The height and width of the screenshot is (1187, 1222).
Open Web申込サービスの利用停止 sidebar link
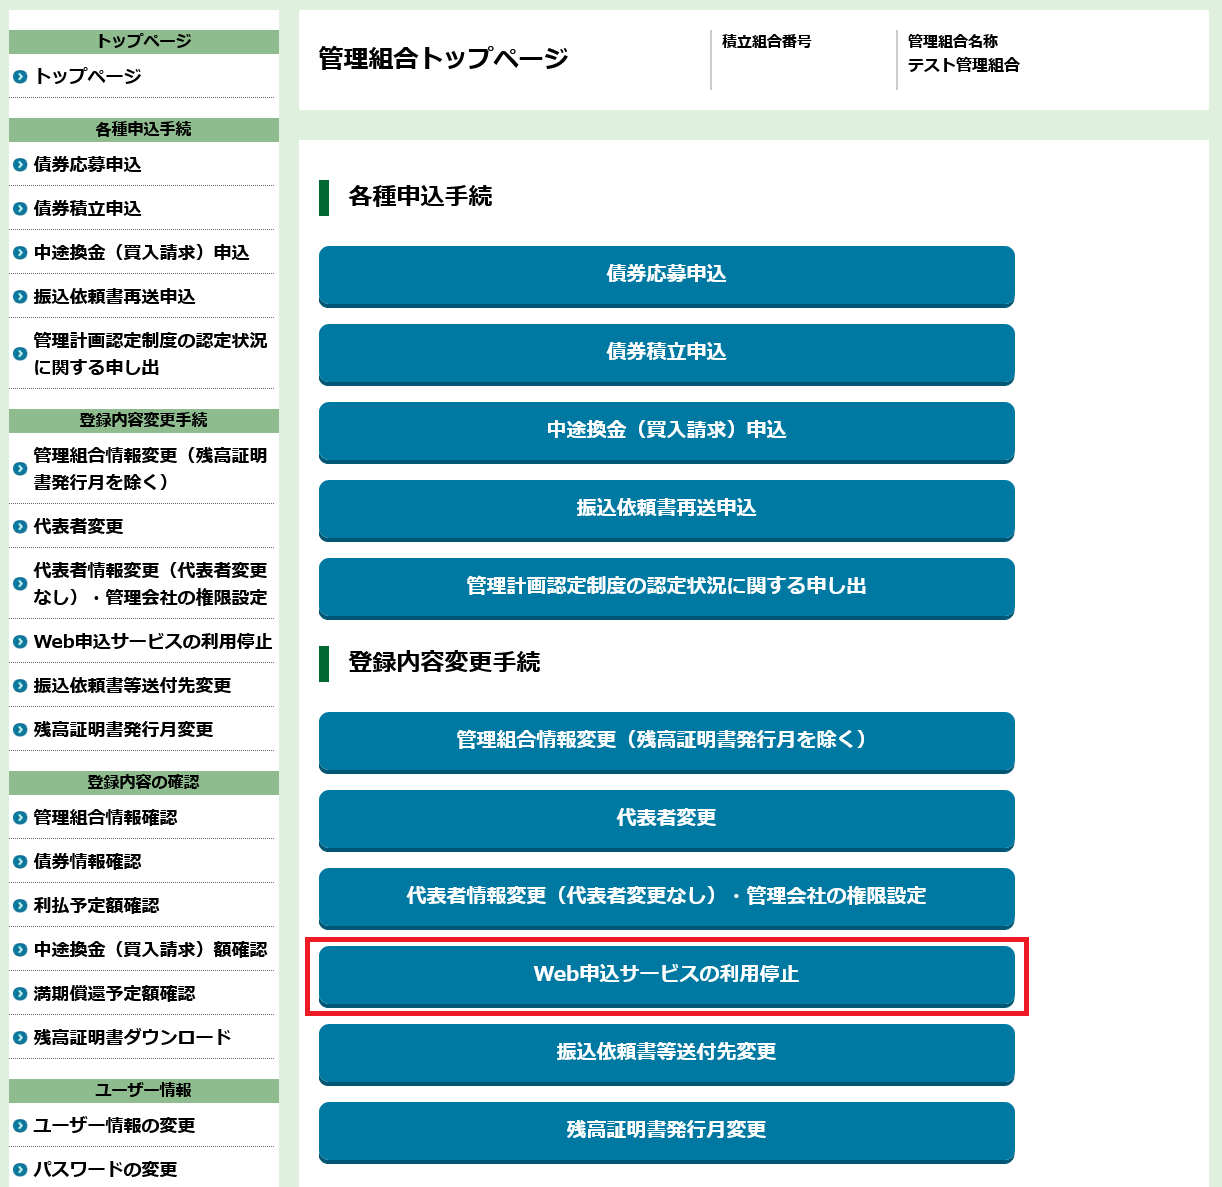click(153, 641)
